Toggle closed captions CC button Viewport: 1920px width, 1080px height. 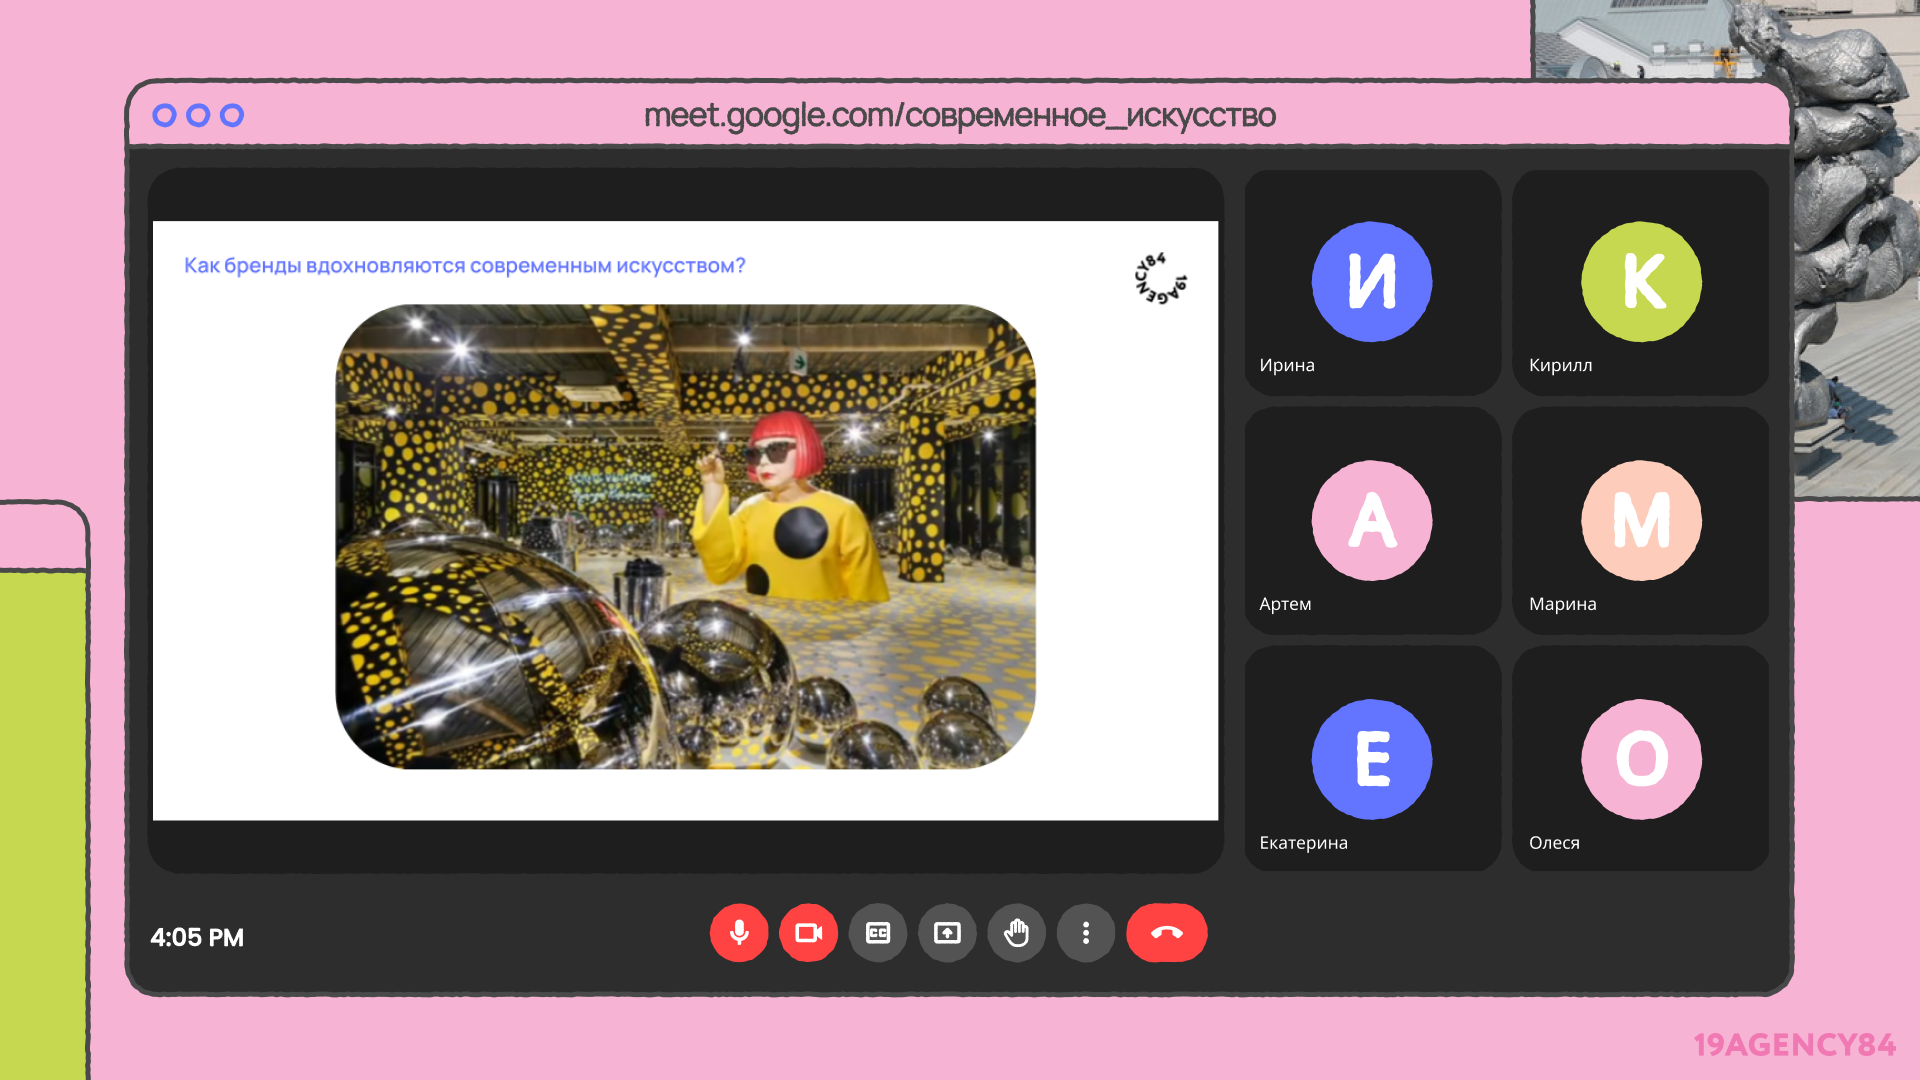[x=878, y=933]
